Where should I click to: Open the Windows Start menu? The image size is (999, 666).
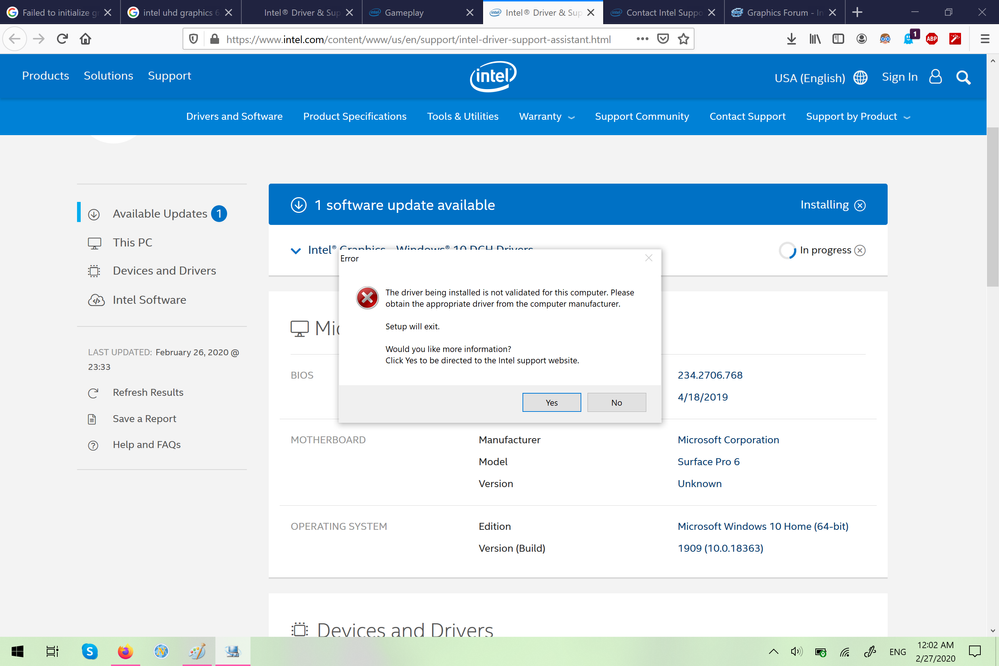click(17, 651)
